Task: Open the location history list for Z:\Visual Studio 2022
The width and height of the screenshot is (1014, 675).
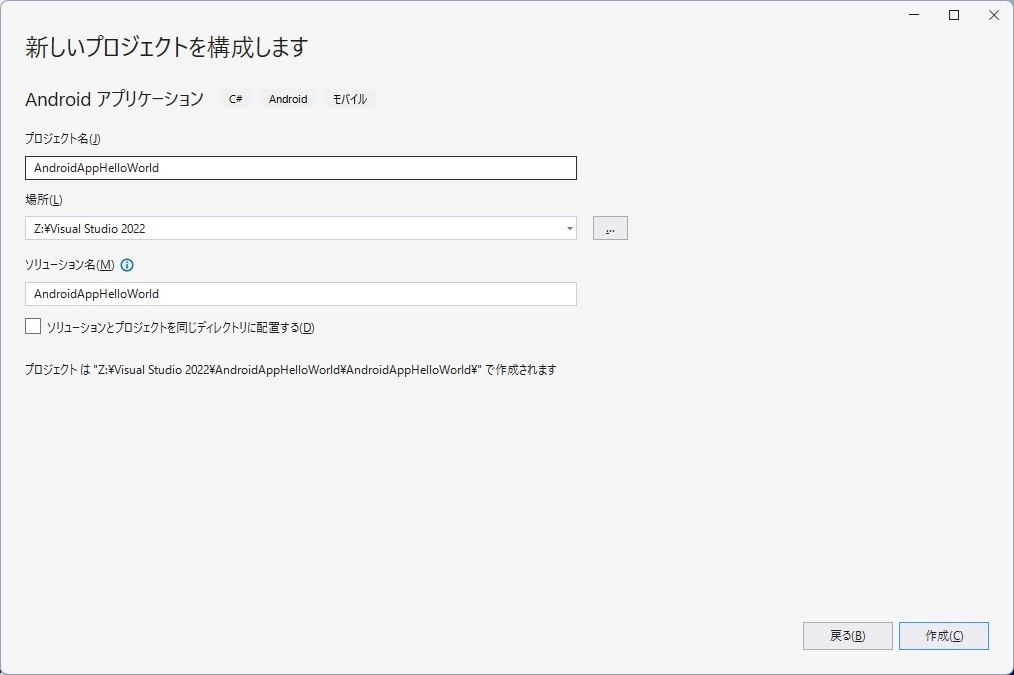Action: pyautogui.click(x=569, y=228)
